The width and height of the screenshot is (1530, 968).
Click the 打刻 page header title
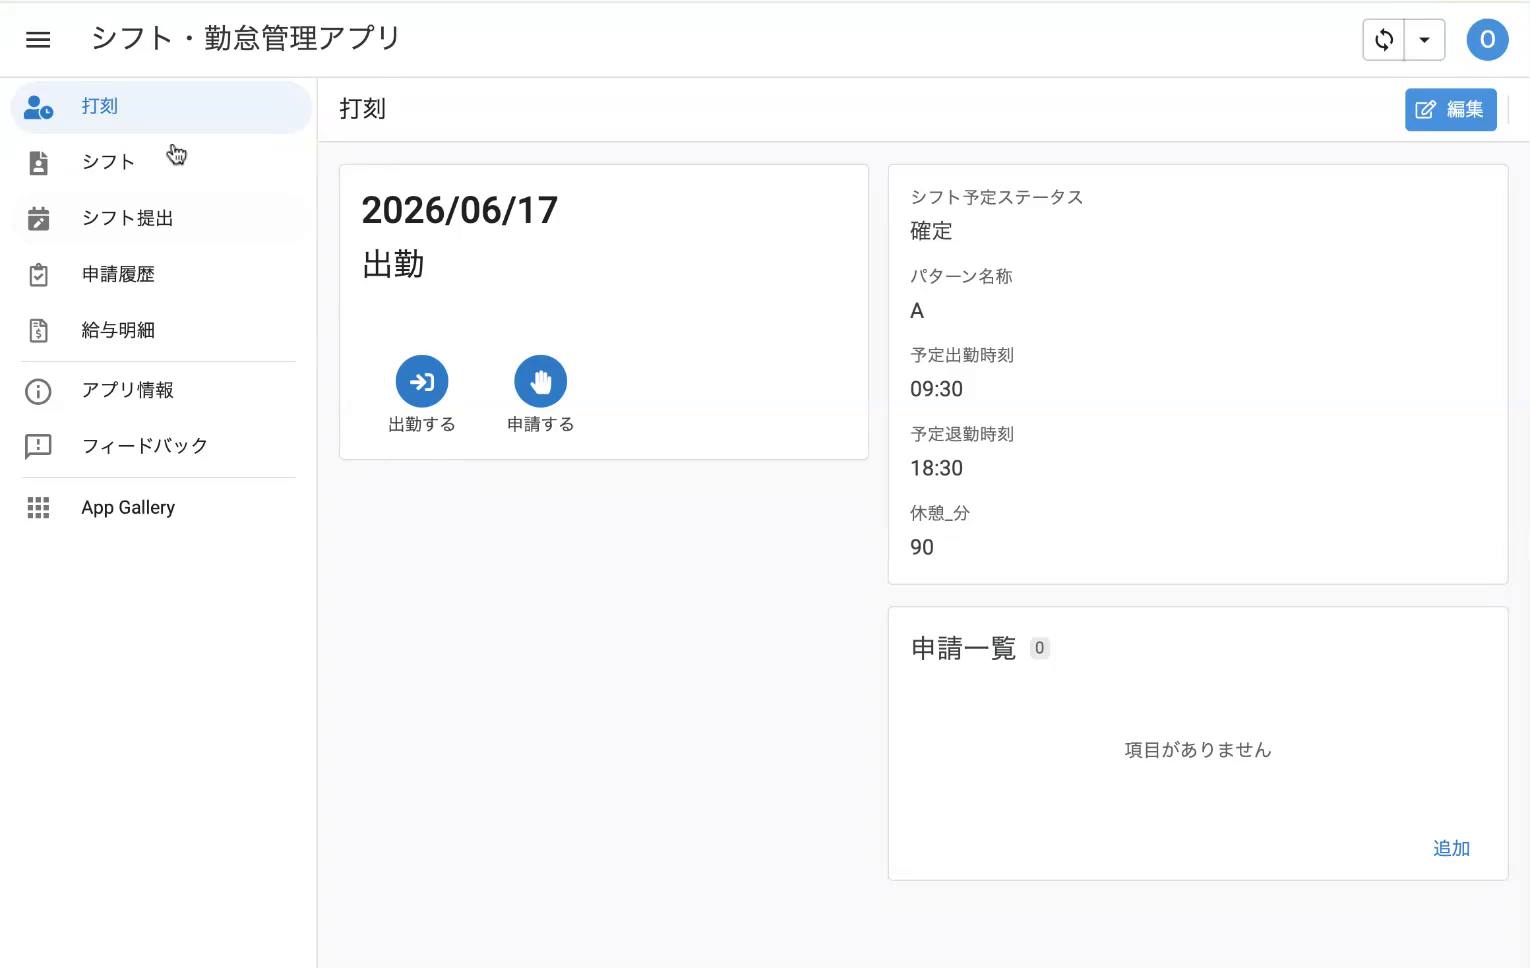(362, 109)
